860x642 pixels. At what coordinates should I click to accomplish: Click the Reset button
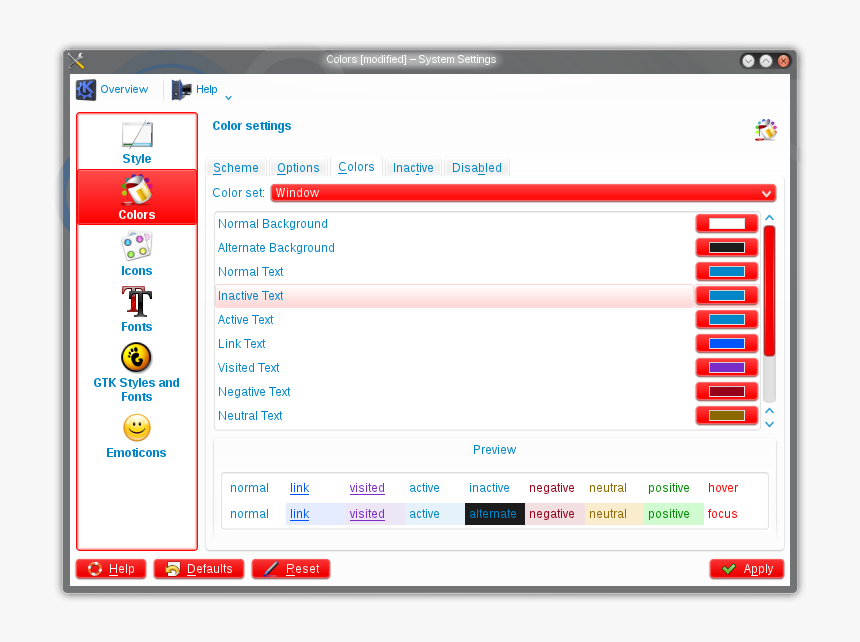coord(291,569)
